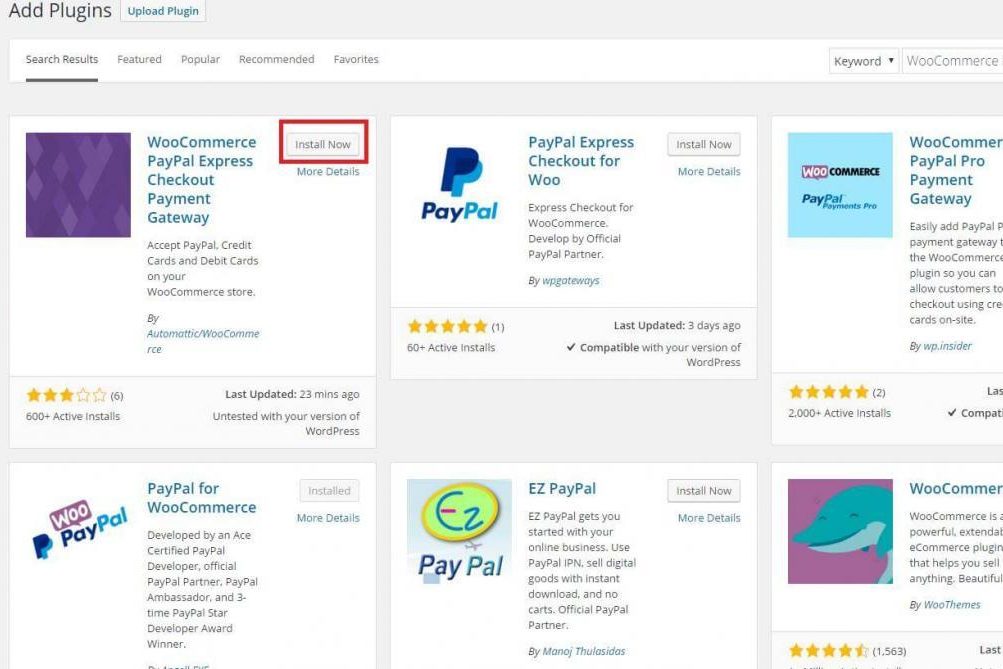This screenshot has height=669, width=1003.
Task: Click the WooCommerce PayPal Pro plugin icon
Action: pyautogui.click(x=840, y=185)
